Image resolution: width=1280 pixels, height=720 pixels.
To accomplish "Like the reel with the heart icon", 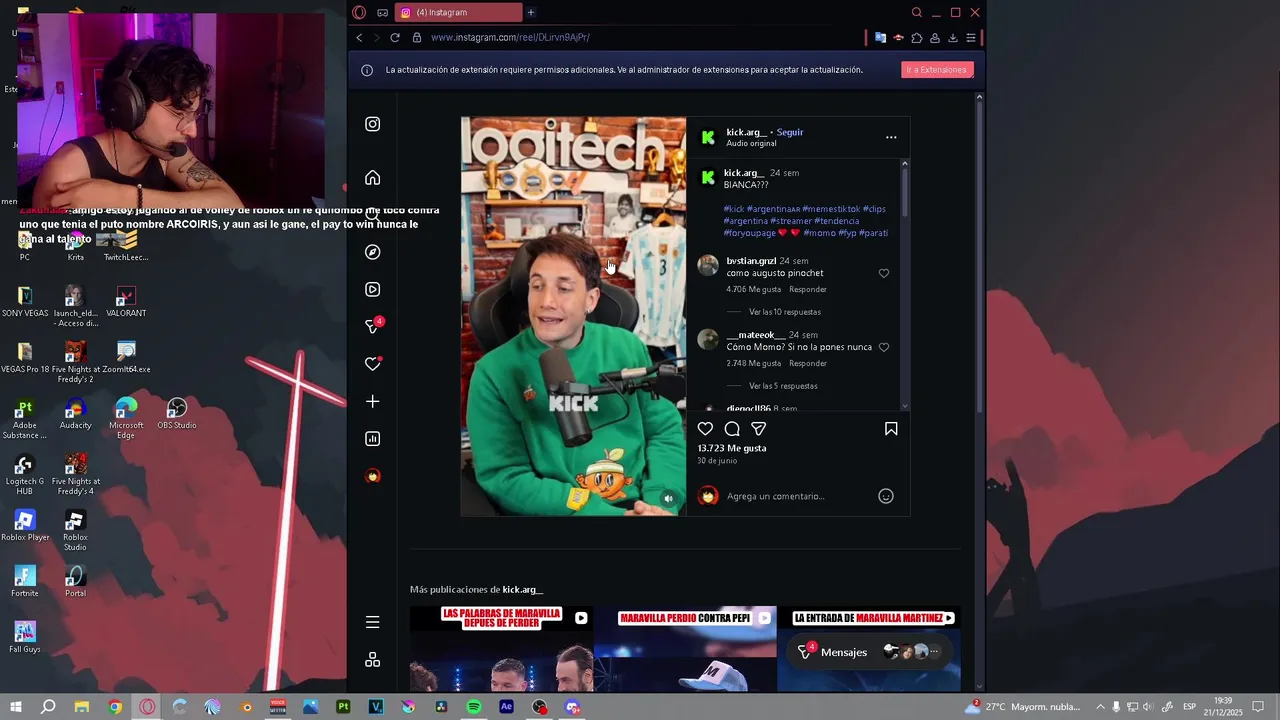I will [705, 429].
